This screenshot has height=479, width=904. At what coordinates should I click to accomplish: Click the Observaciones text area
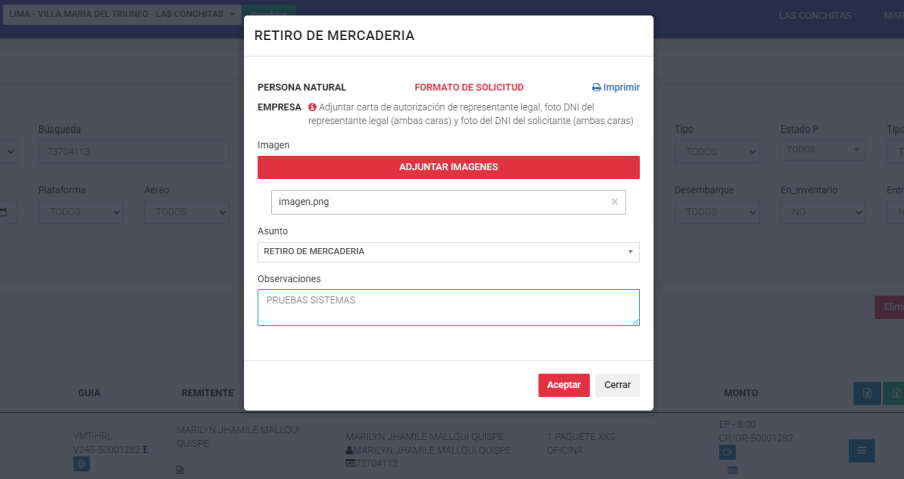pos(448,307)
